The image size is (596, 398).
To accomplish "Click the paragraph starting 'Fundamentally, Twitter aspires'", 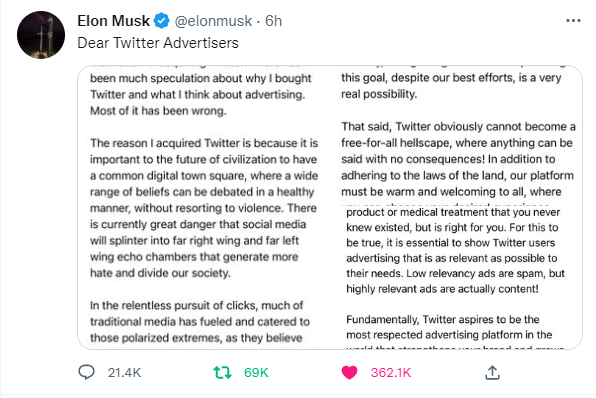I will coord(449,327).
